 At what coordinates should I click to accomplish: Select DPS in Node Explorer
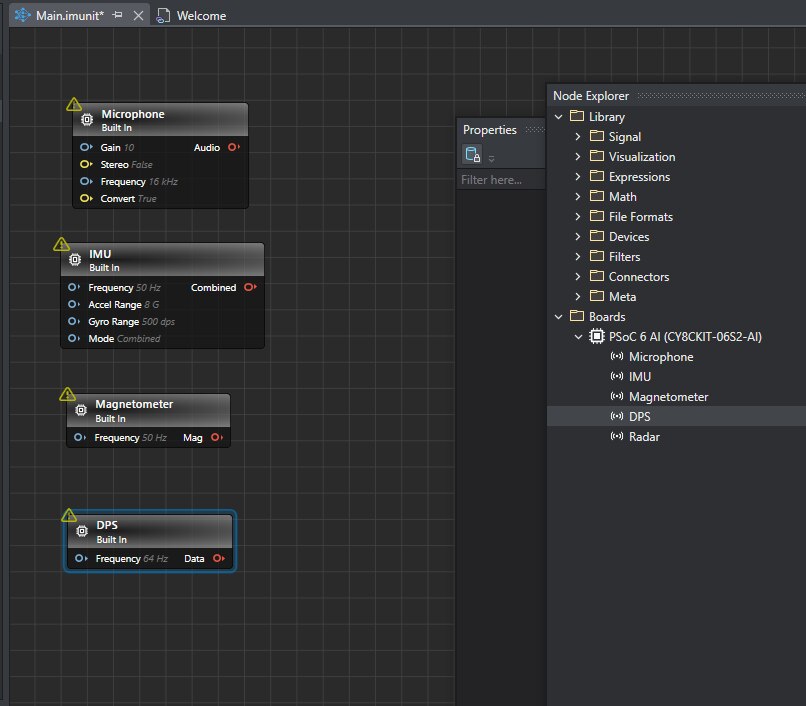639,417
